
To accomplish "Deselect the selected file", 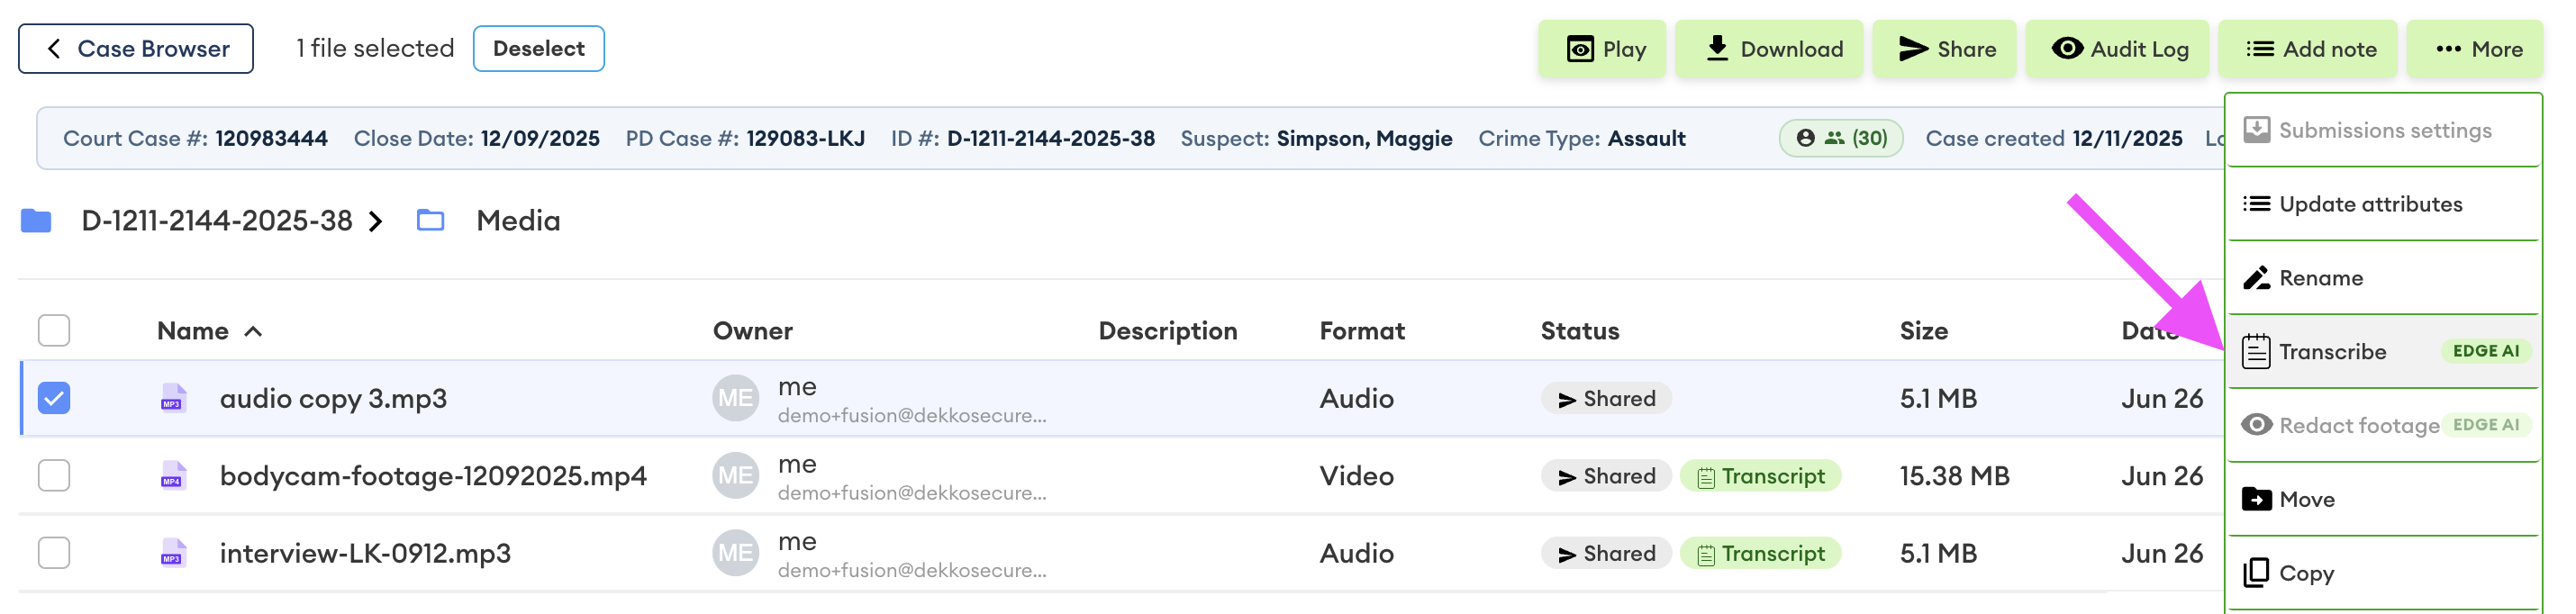I will click(538, 49).
